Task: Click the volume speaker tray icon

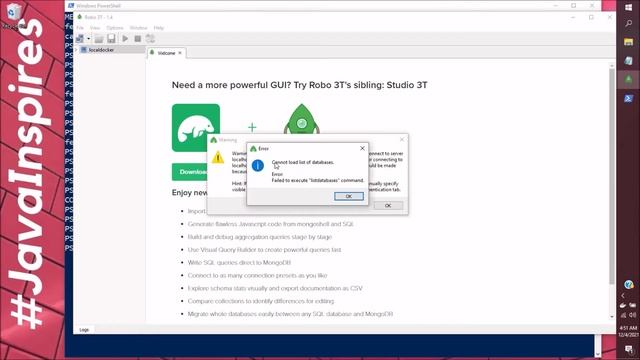Action: pos(633,315)
